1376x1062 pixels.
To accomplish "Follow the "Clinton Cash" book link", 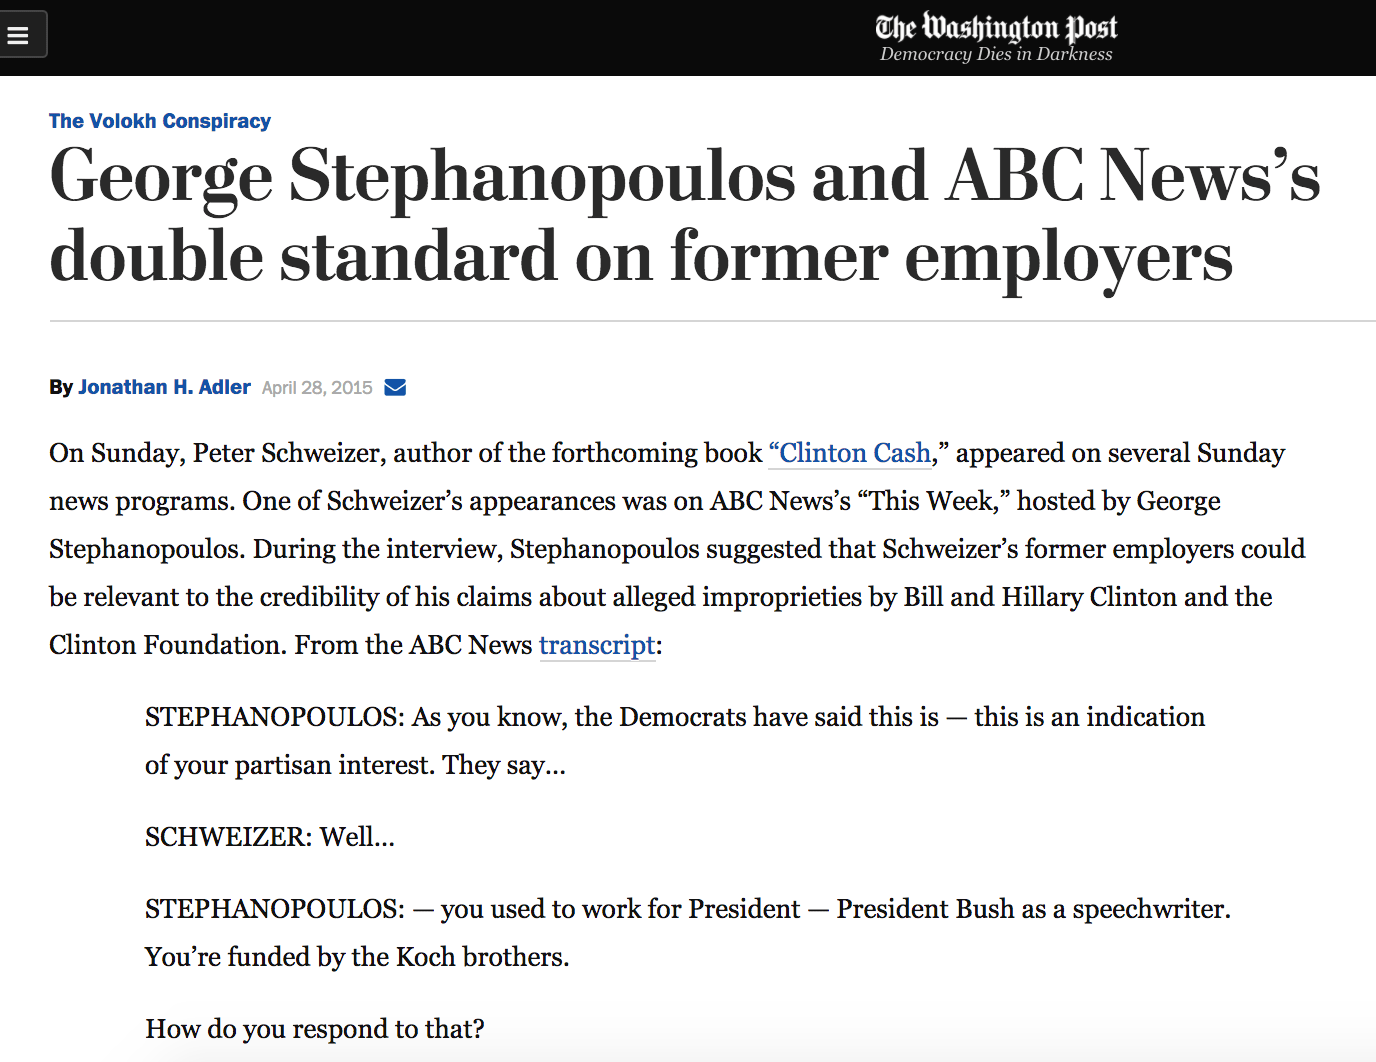I will (850, 453).
